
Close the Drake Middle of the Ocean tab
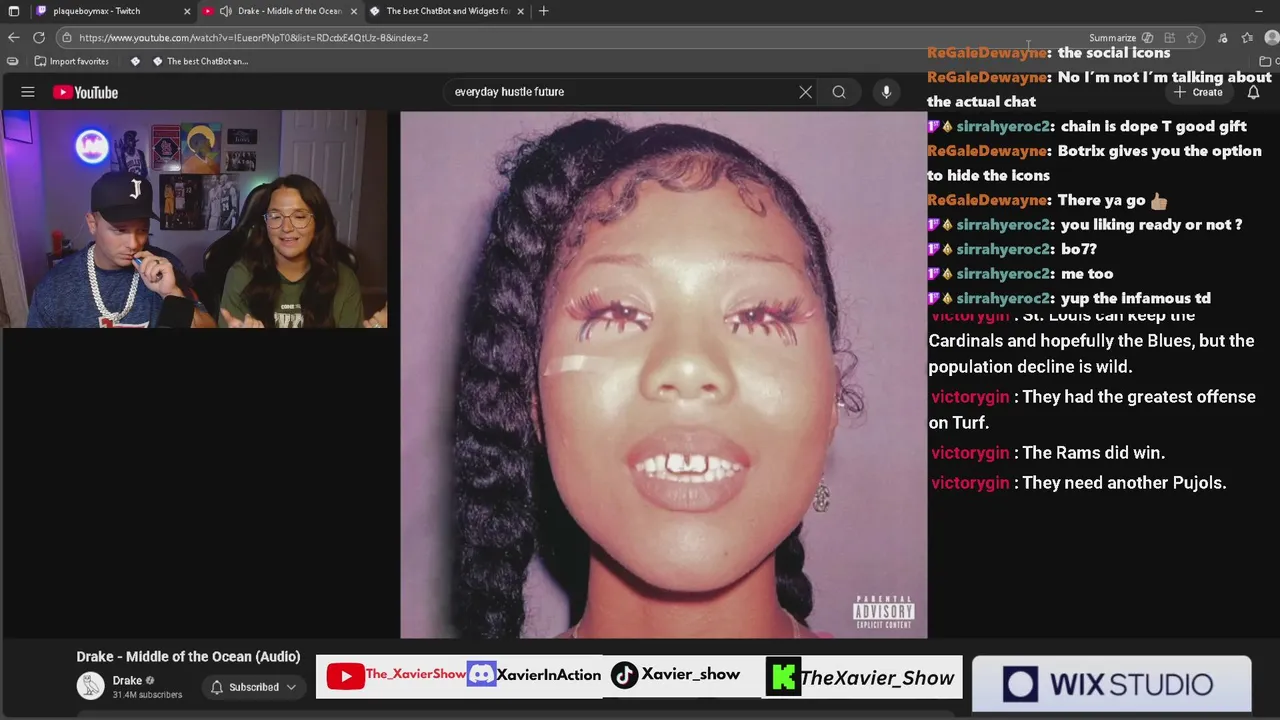(353, 11)
